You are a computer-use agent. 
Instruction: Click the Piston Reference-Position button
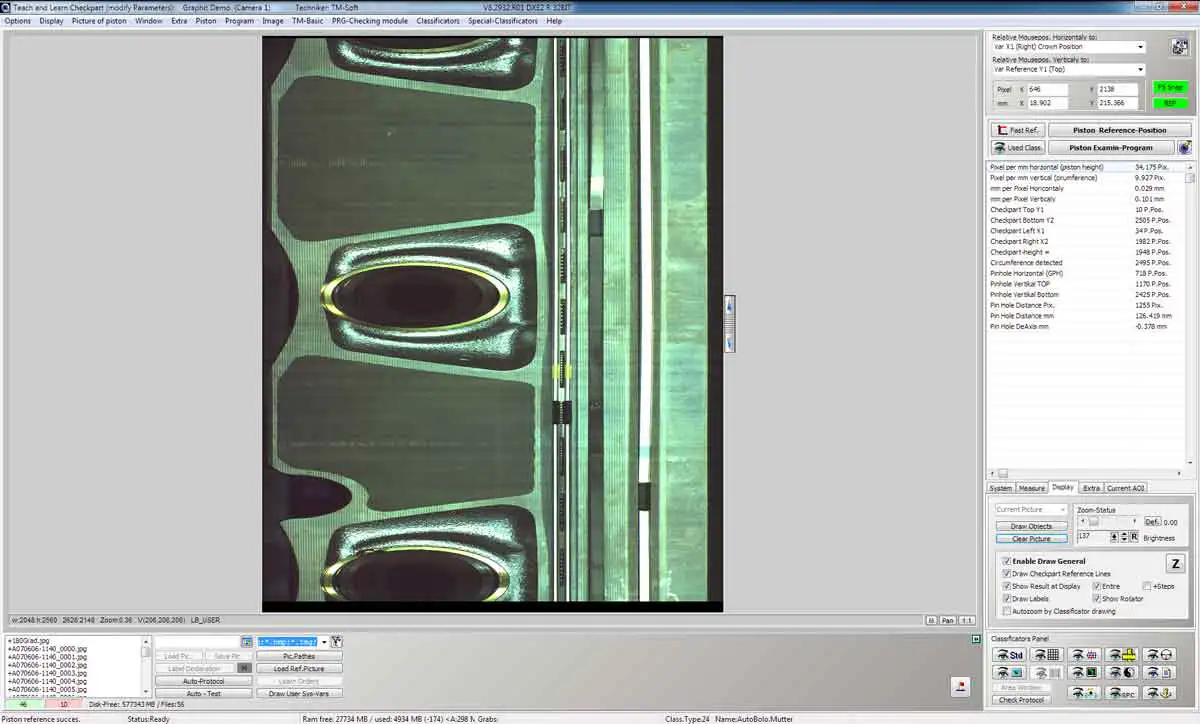pyautogui.click(x=1120, y=130)
